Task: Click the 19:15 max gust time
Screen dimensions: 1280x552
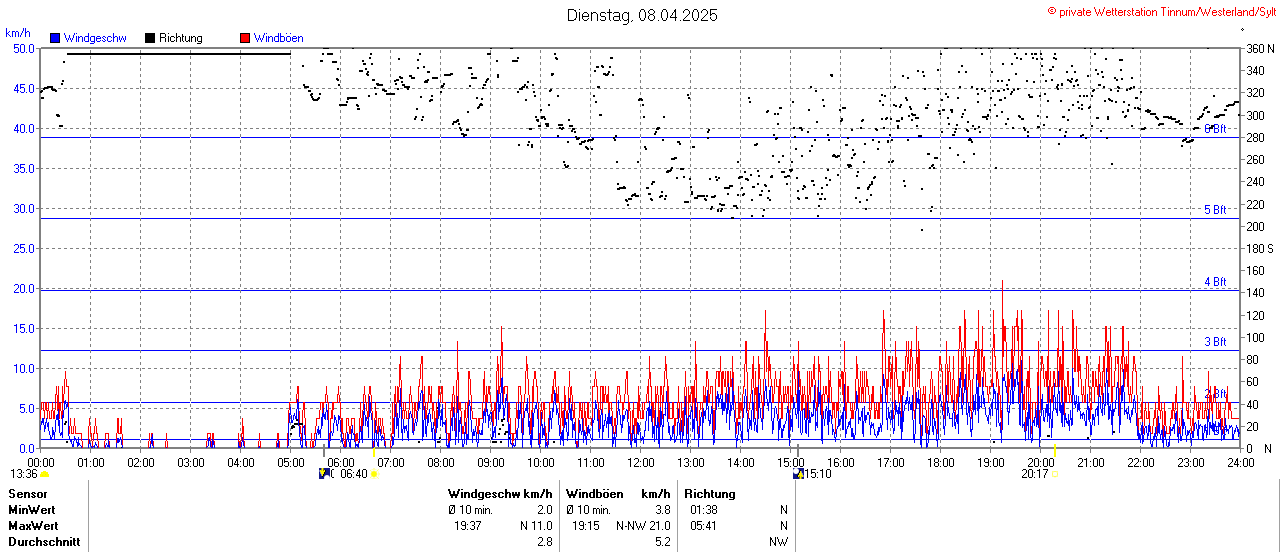Action: 585,526
